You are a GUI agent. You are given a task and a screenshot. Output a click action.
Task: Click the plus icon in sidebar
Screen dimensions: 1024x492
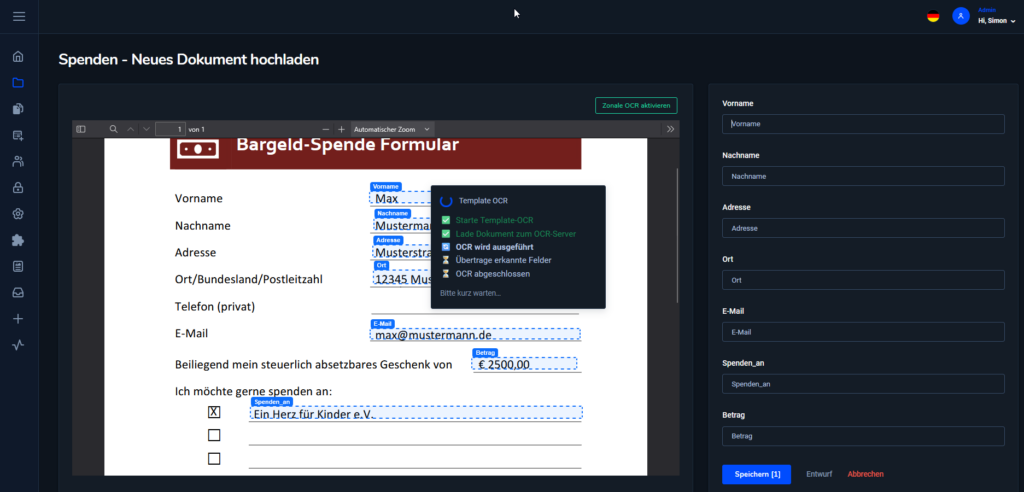(18, 319)
